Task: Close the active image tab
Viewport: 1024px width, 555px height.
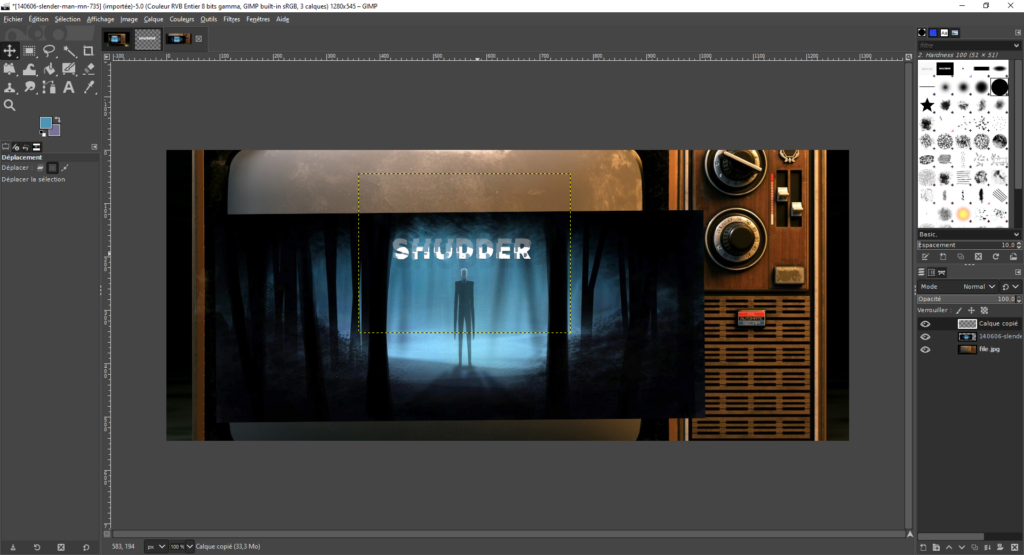Action: click(x=199, y=39)
